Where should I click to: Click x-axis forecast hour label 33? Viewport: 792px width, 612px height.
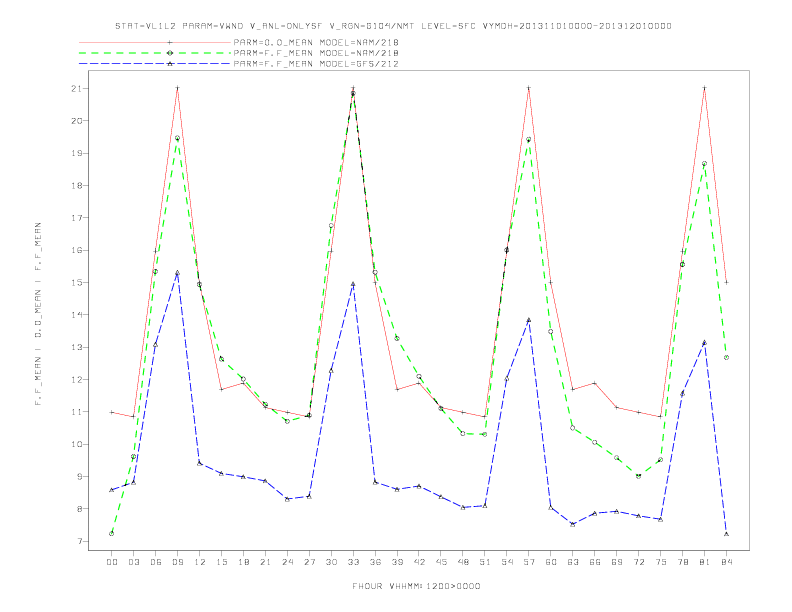(x=353, y=562)
